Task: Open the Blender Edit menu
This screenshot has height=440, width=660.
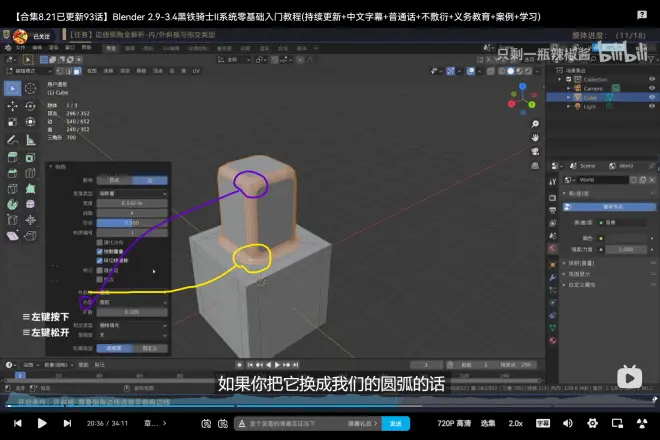Action: [37, 48]
